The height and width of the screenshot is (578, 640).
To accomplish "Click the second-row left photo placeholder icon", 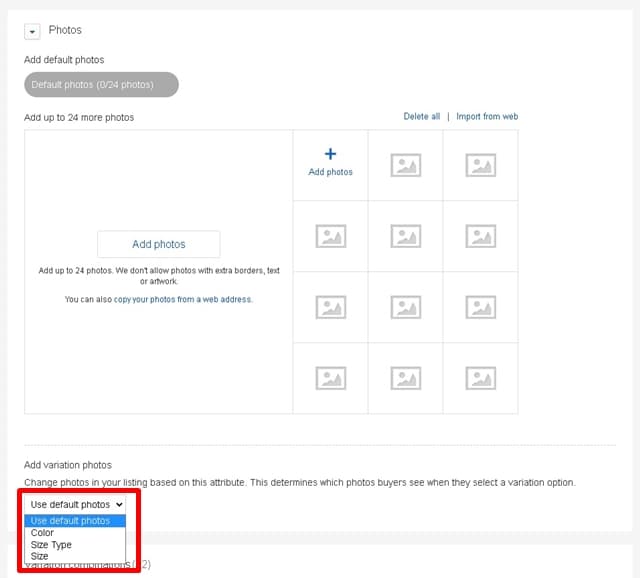I will pos(330,236).
